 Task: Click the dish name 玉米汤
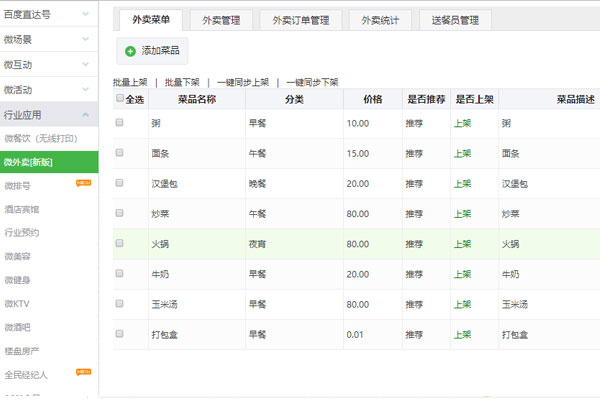click(165, 305)
